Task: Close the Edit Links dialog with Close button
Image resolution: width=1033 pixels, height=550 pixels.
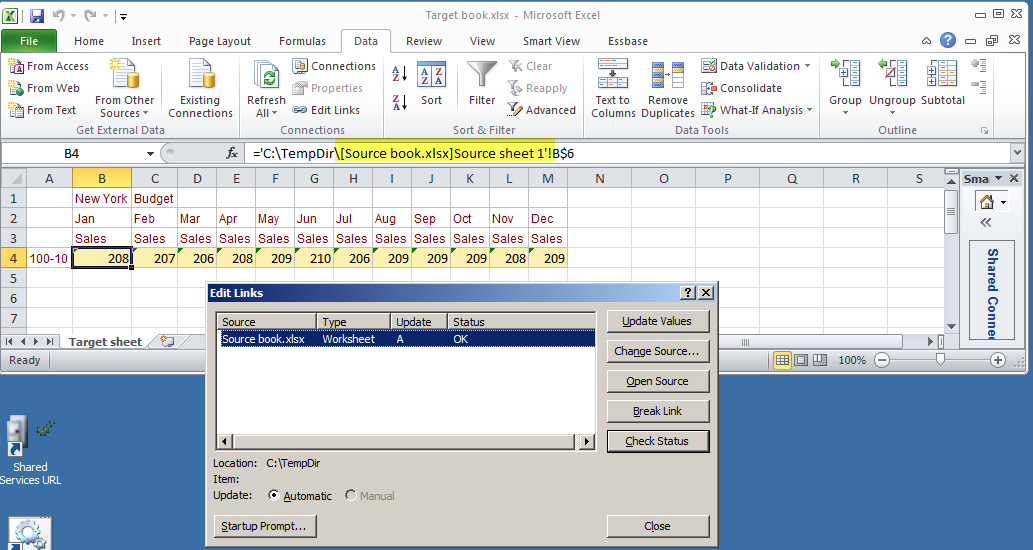Action: coord(657,526)
